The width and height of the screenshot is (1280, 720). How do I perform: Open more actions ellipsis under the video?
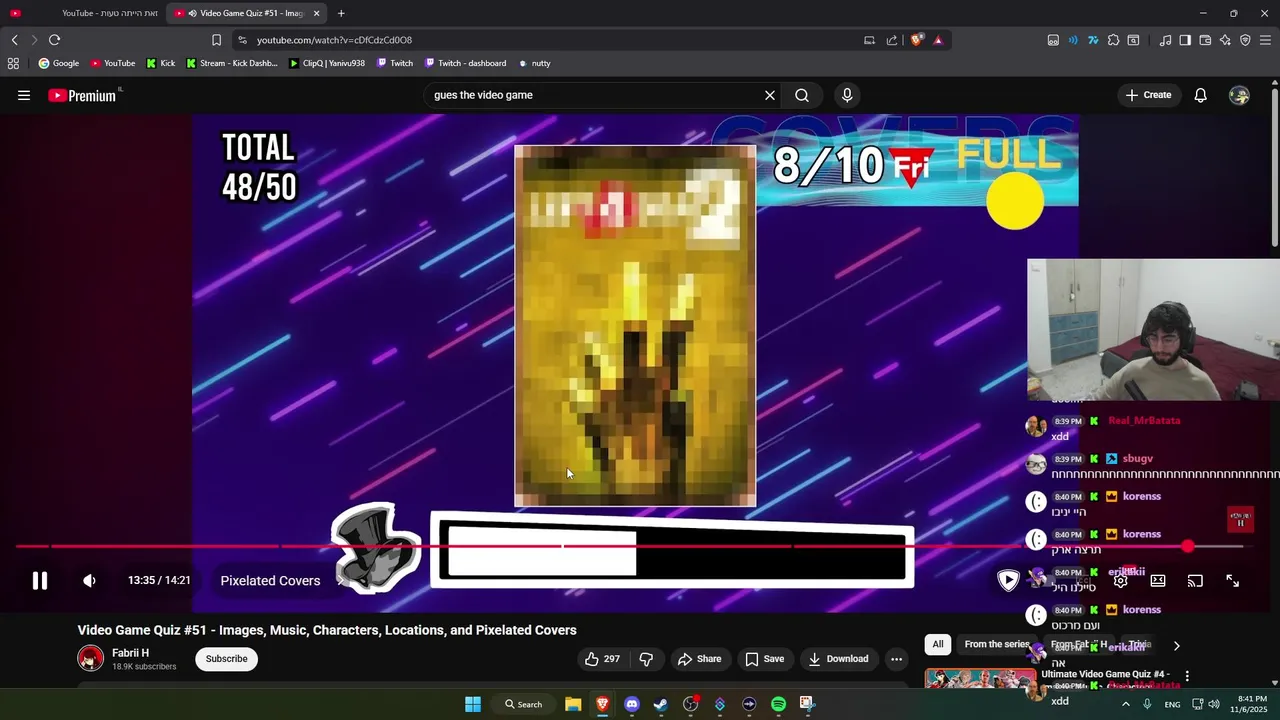(x=896, y=659)
